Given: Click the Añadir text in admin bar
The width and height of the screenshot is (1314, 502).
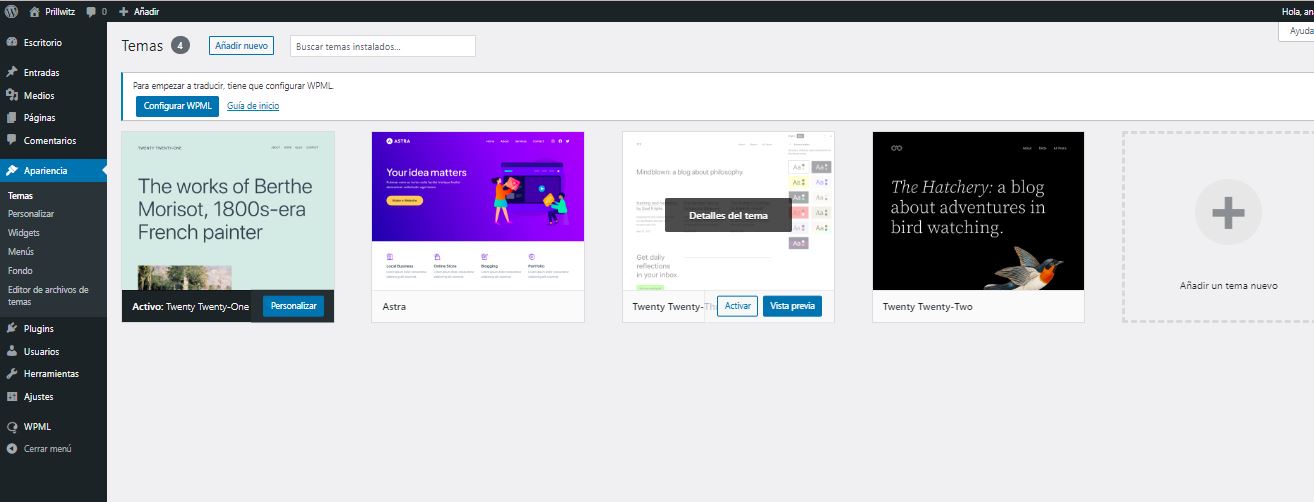Looking at the screenshot, I should pyautogui.click(x=145, y=11).
